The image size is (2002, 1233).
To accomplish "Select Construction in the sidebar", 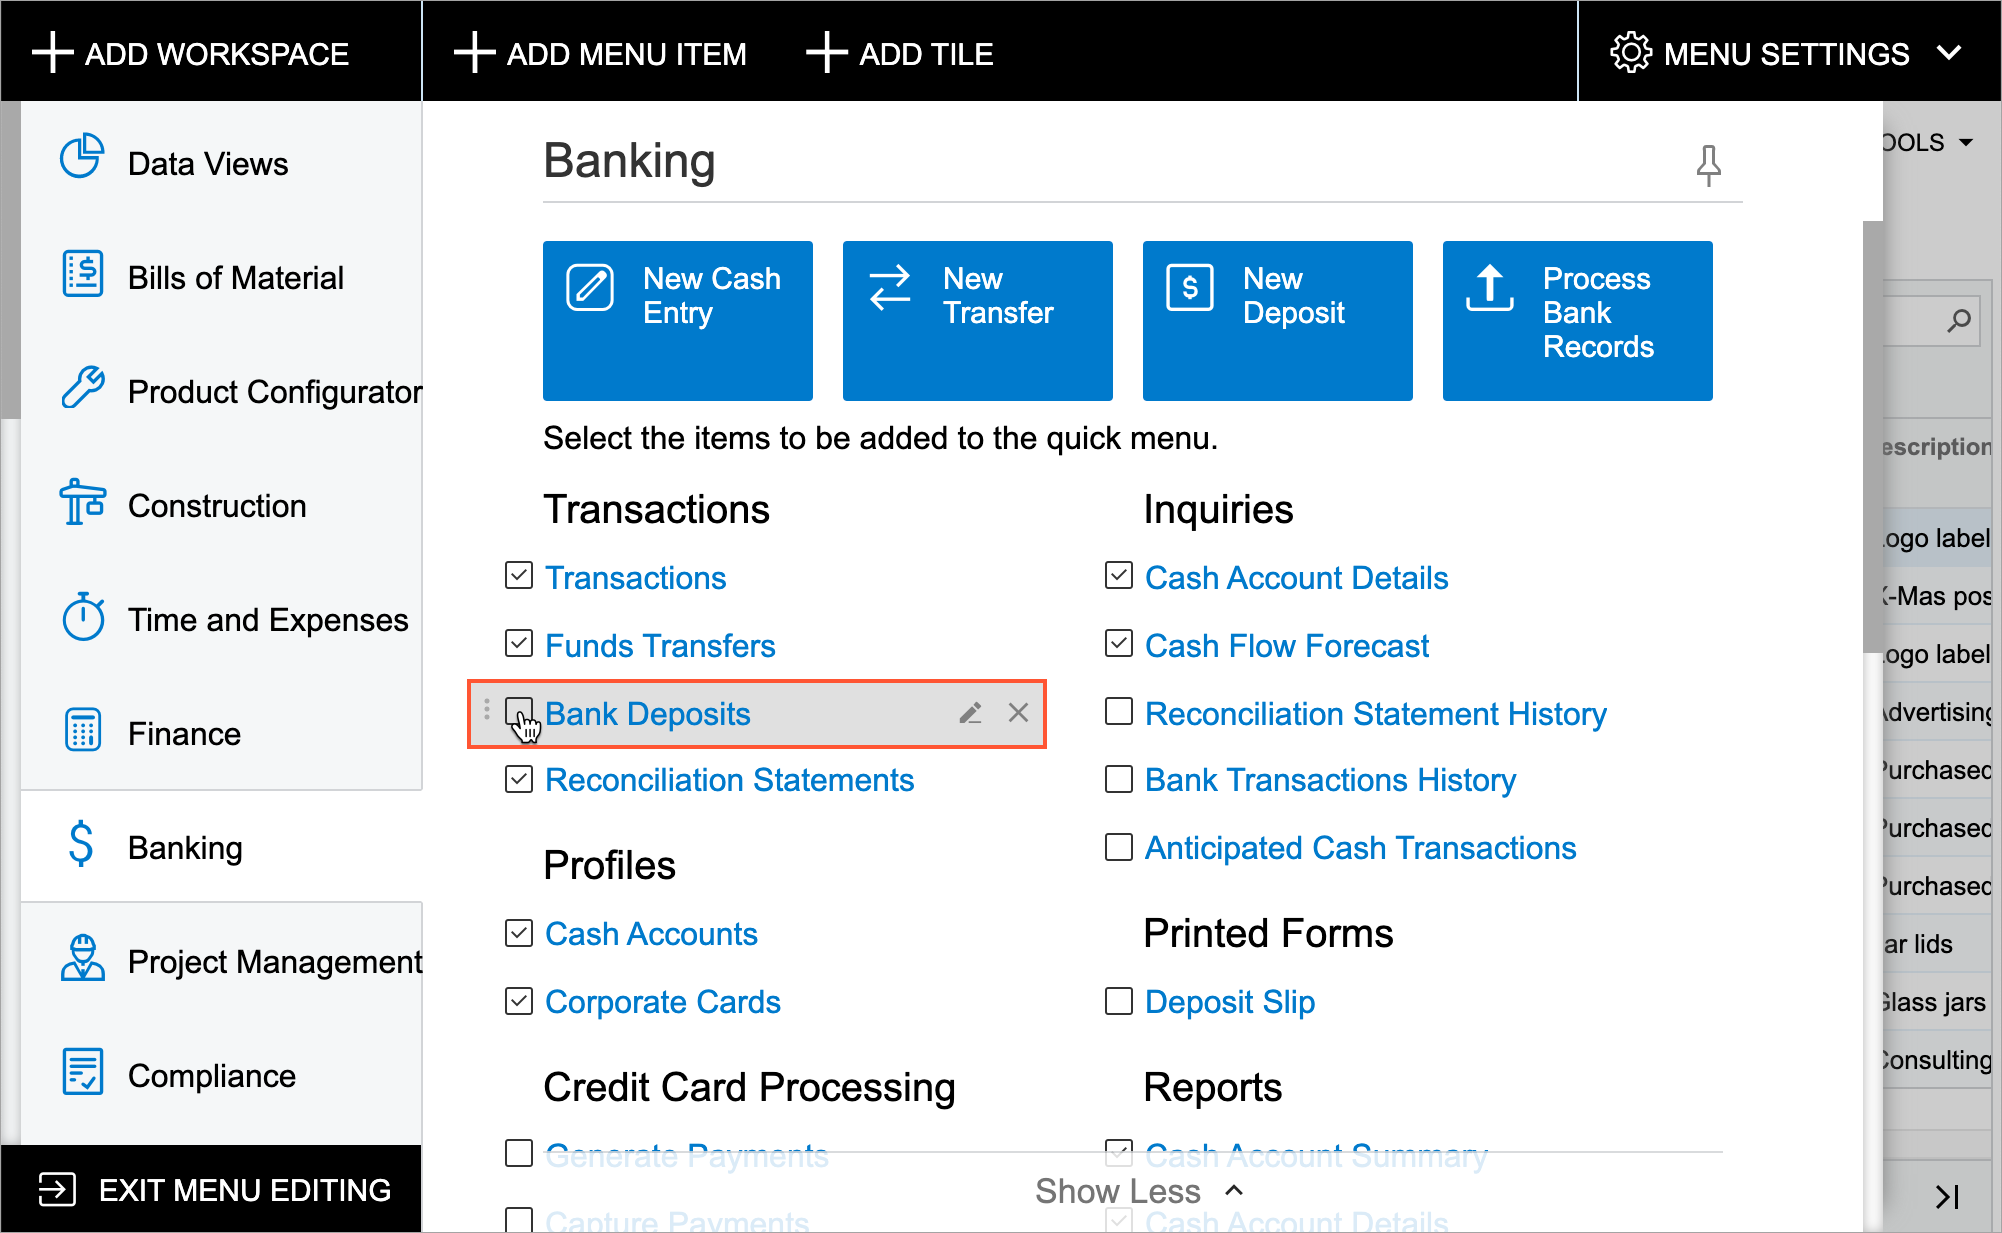I will click(x=216, y=506).
